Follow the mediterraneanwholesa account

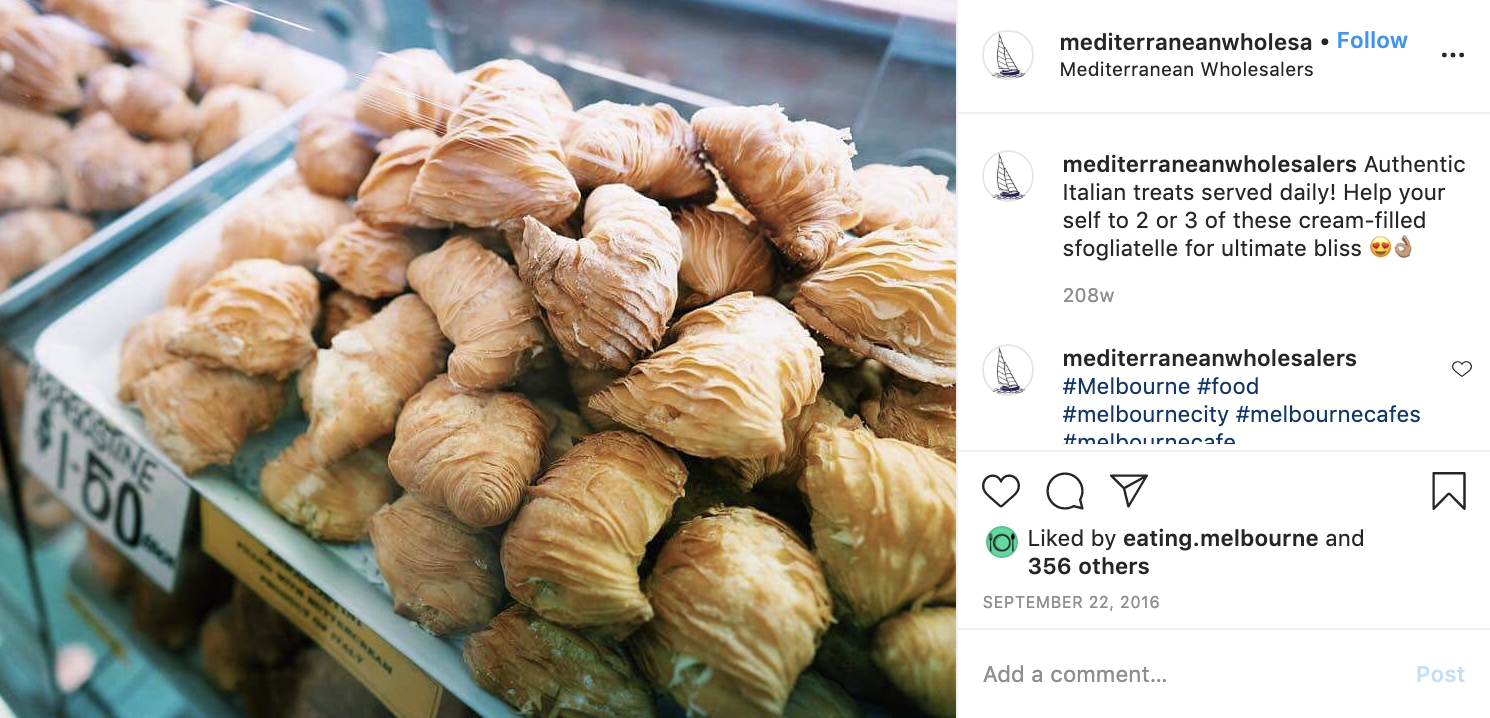[x=1372, y=41]
